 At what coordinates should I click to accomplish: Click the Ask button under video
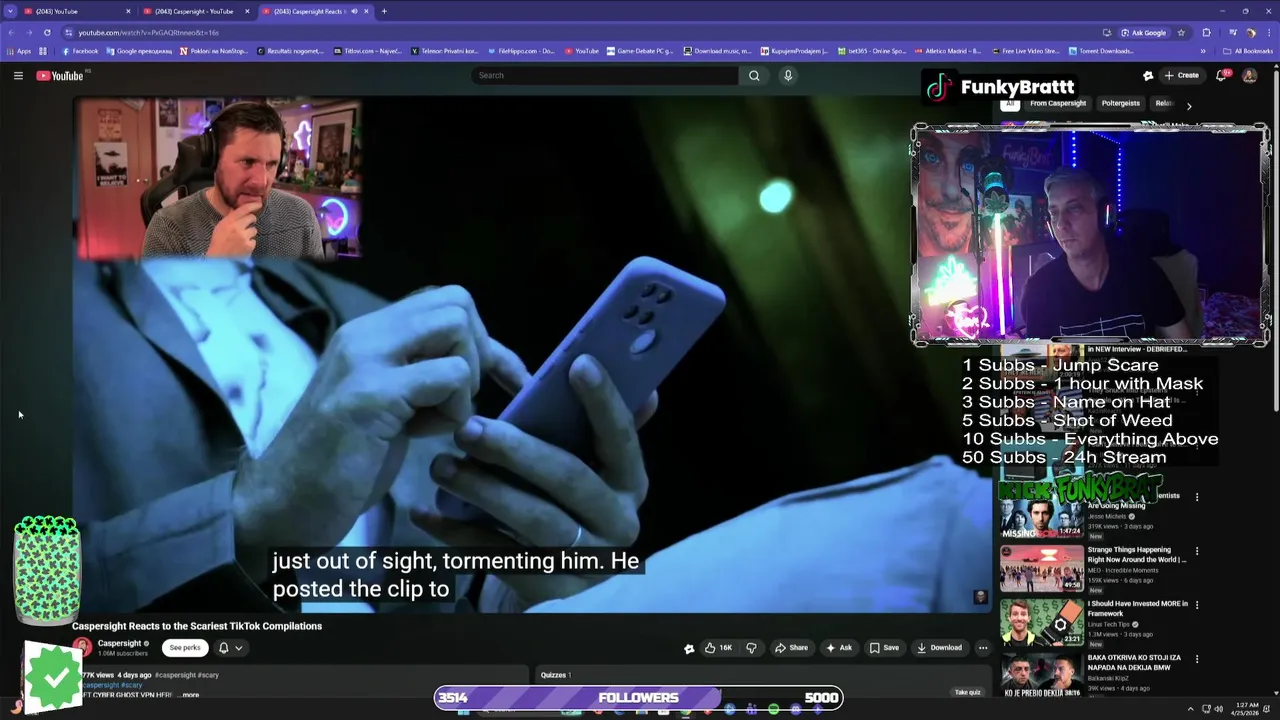839,648
